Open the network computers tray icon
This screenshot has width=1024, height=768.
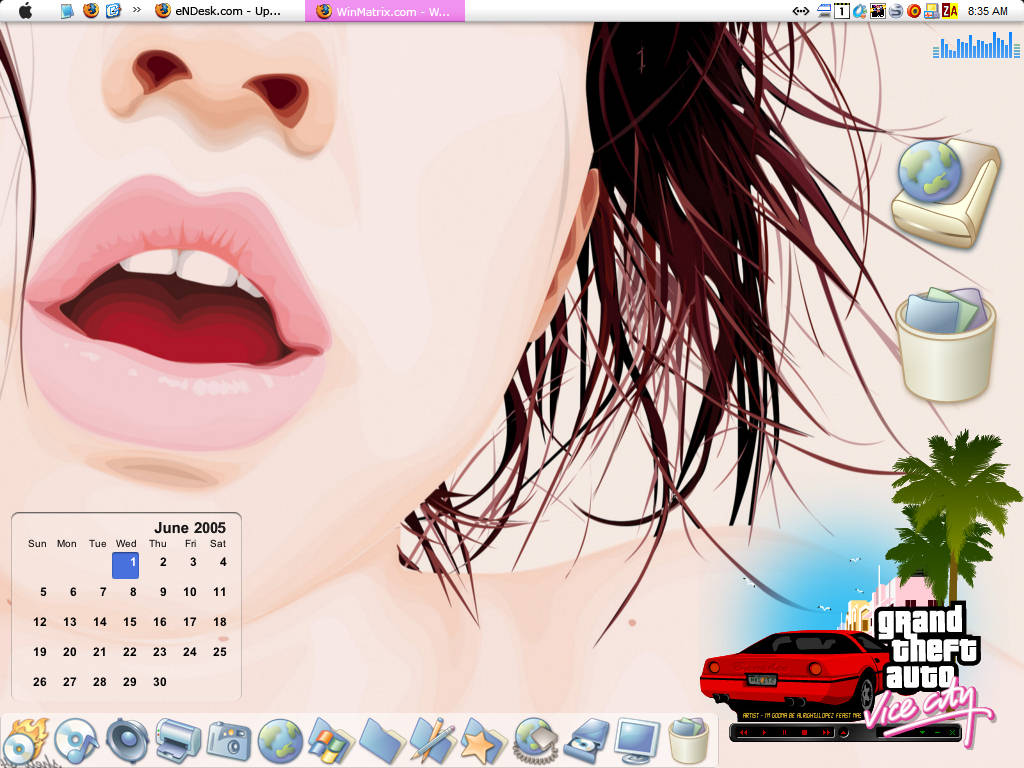coord(932,10)
